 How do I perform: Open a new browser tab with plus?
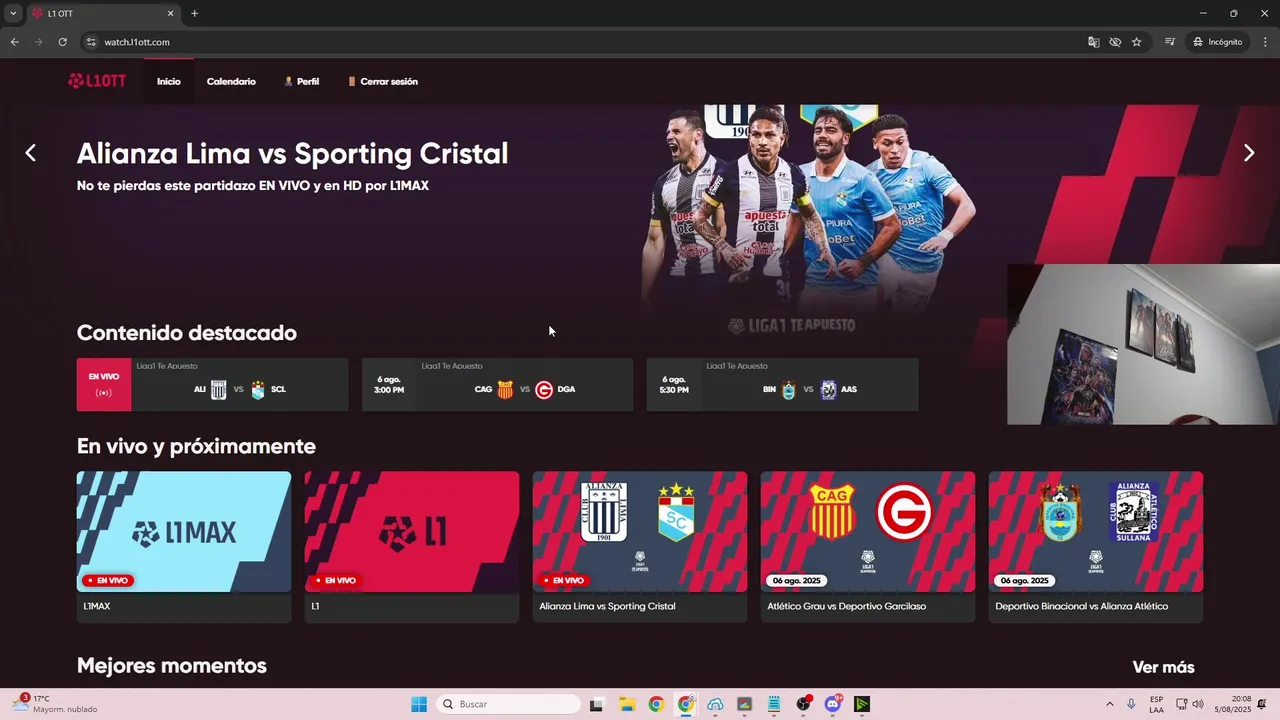point(194,14)
